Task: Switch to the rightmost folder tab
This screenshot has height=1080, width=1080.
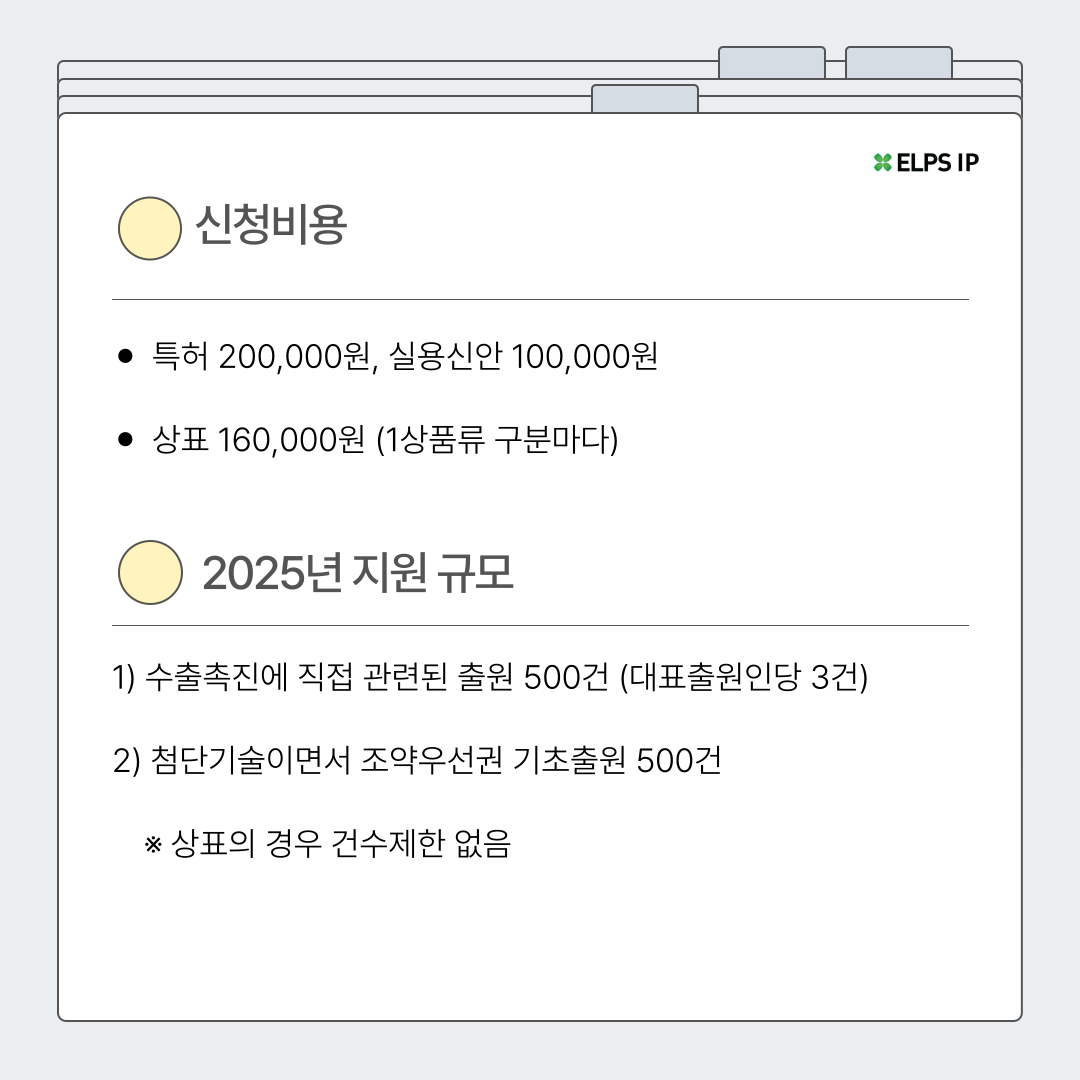Action: tap(898, 62)
